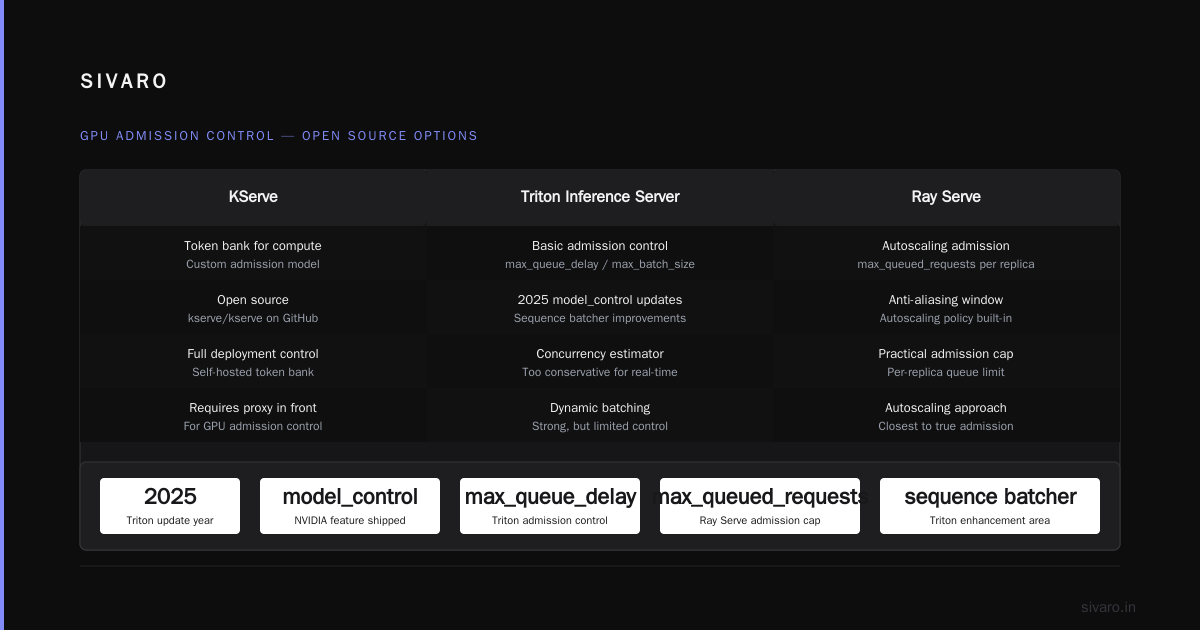Click 'Closest to true admission' subtext
1200x630 pixels.
pos(946,427)
